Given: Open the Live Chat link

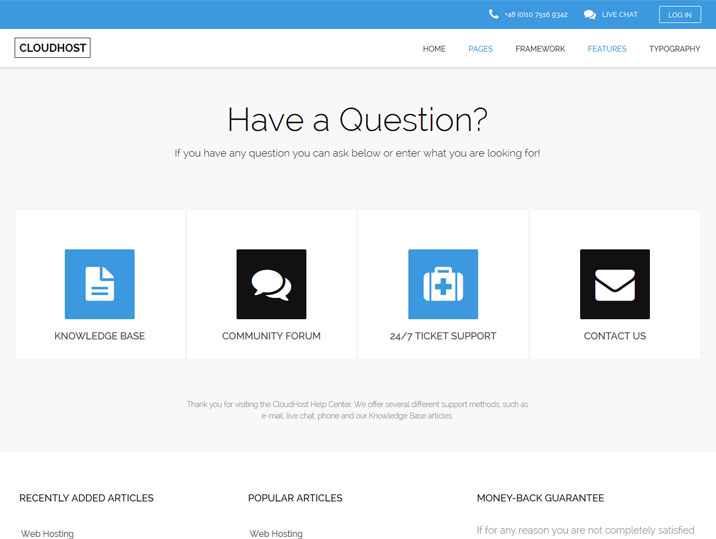Looking at the screenshot, I should 619,15.
